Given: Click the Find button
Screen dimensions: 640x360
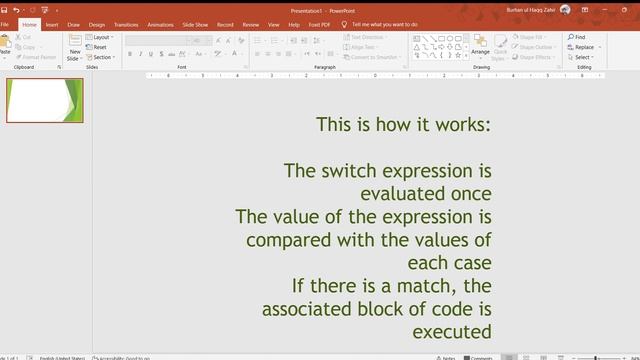Looking at the screenshot, I should coord(577,37).
